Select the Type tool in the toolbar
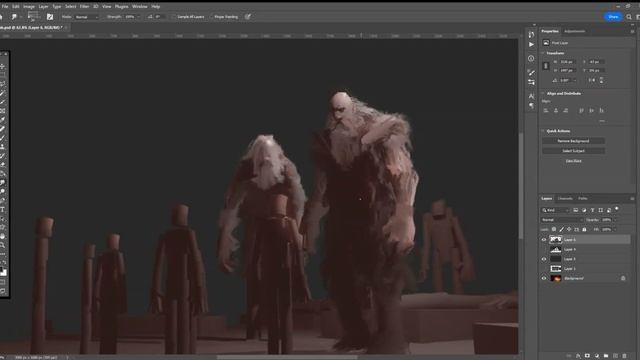The width and height of the screenshot is (640, 360). pos(2,209)
